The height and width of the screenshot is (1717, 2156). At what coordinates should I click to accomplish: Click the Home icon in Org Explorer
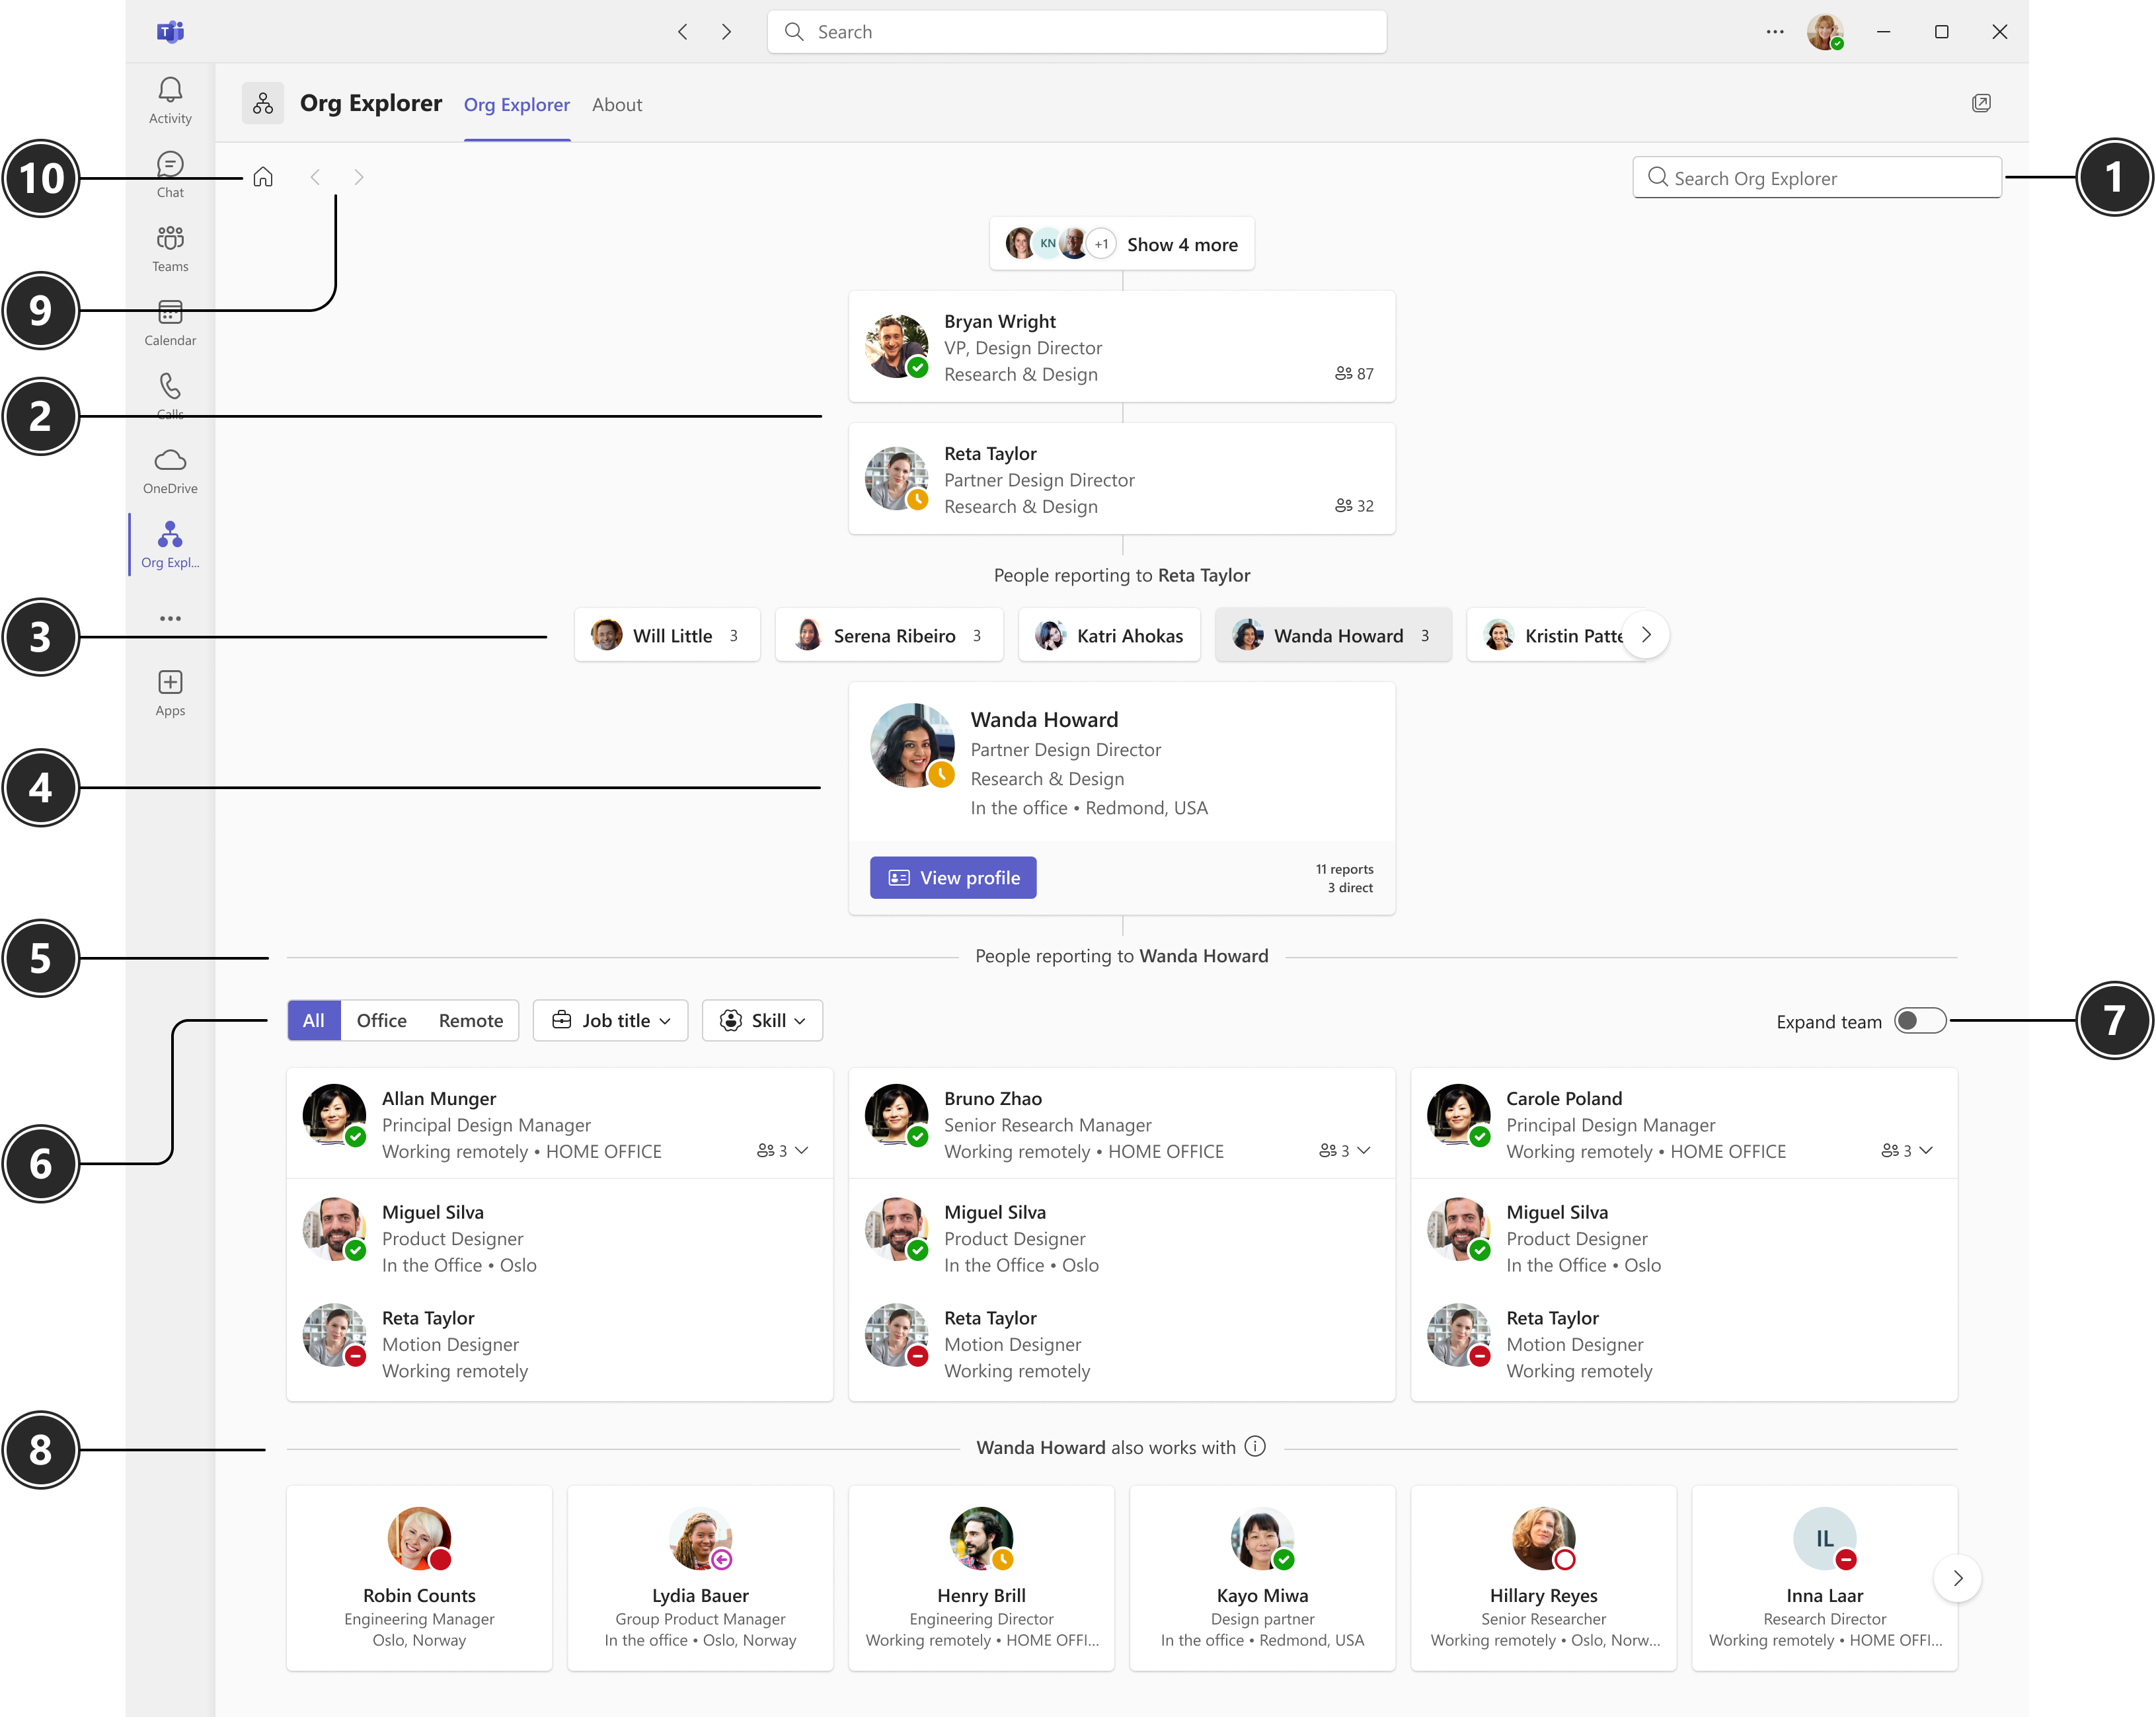click(263, 176)
